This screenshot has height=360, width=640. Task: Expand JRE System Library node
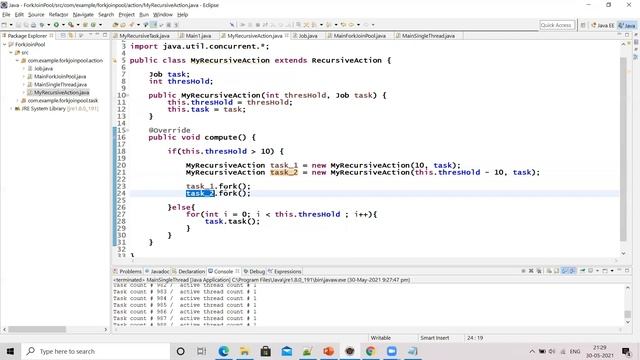[11, 109]
